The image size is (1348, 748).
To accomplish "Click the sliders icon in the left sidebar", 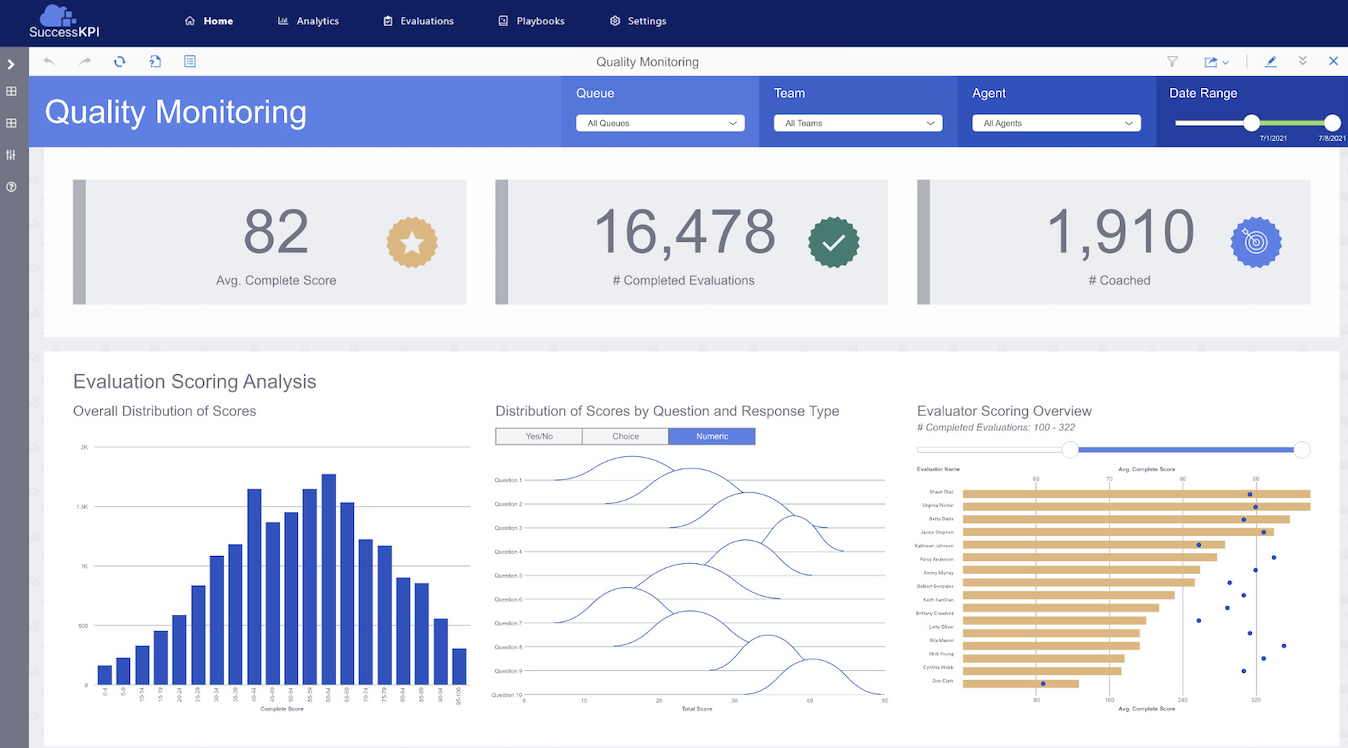I will point(10,155).
